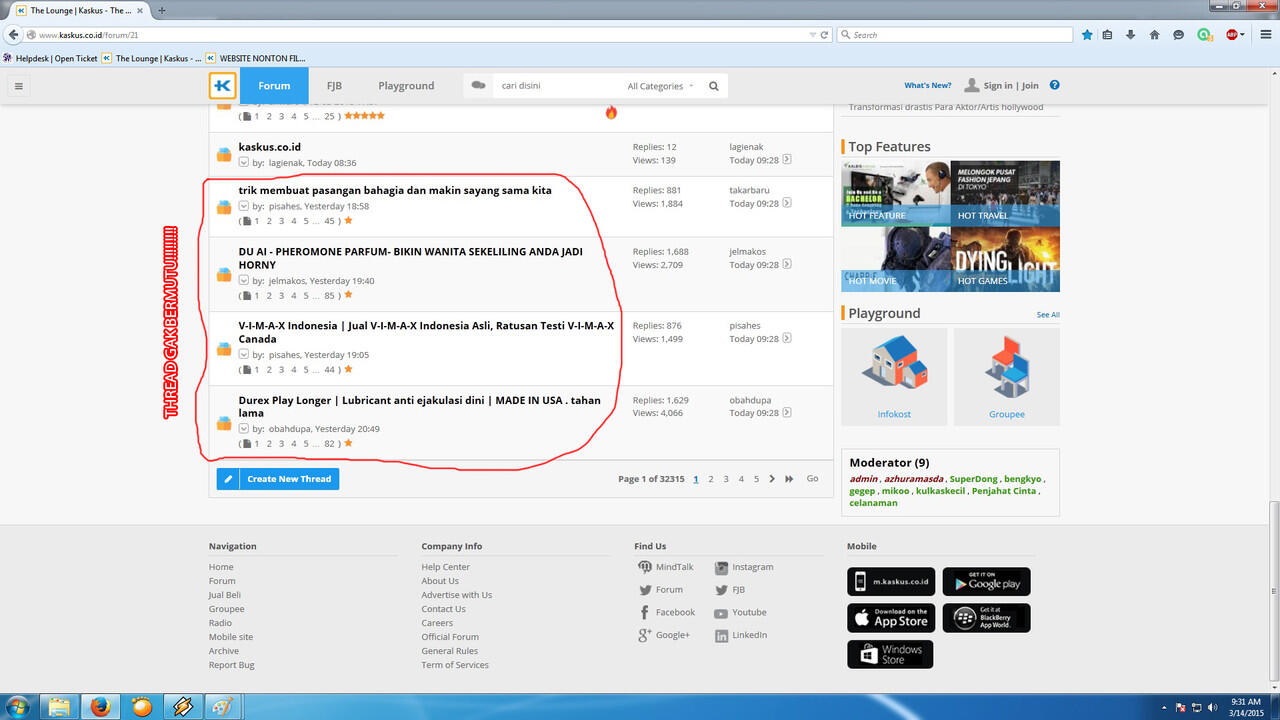Viewport: 1280px width, 720px height.
Task: Expand preview arrow of kaskus.co.id thread
Action: (x=243, y=162)
